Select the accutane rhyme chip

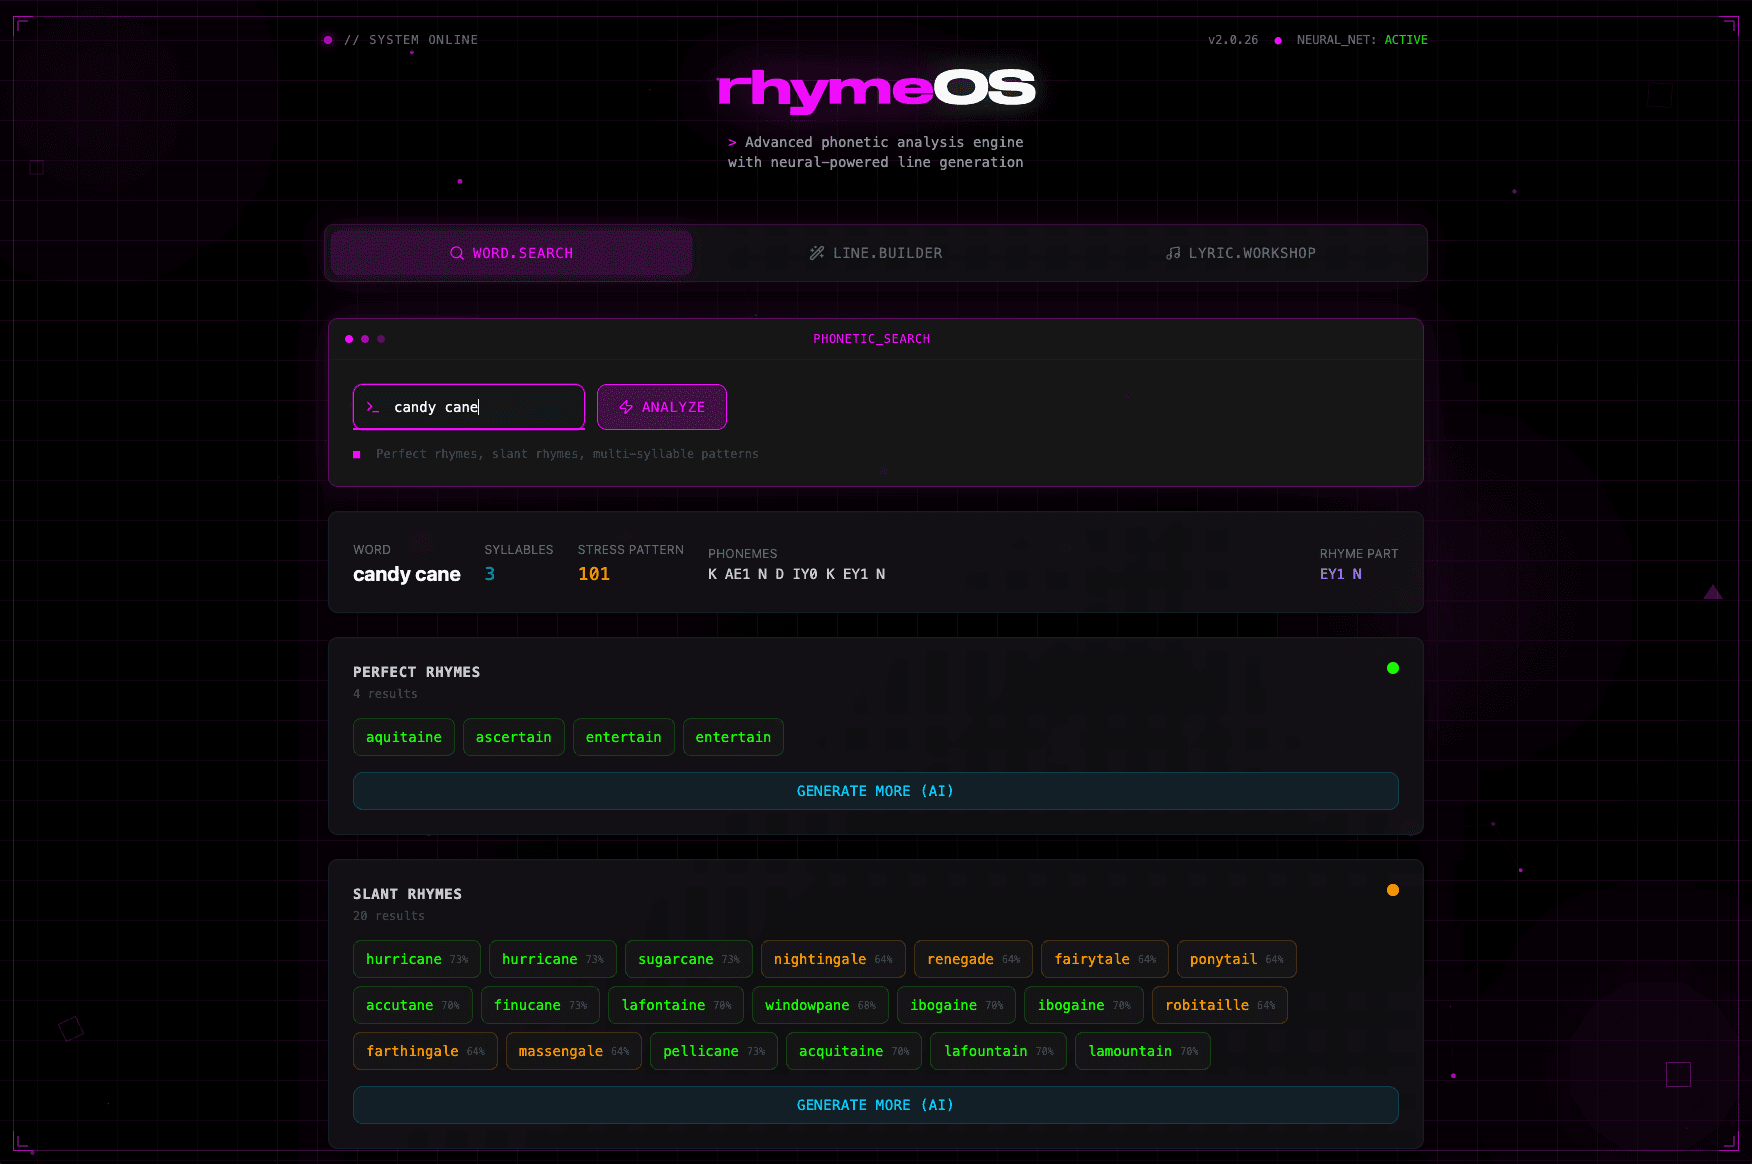(x=413, y=1005)
